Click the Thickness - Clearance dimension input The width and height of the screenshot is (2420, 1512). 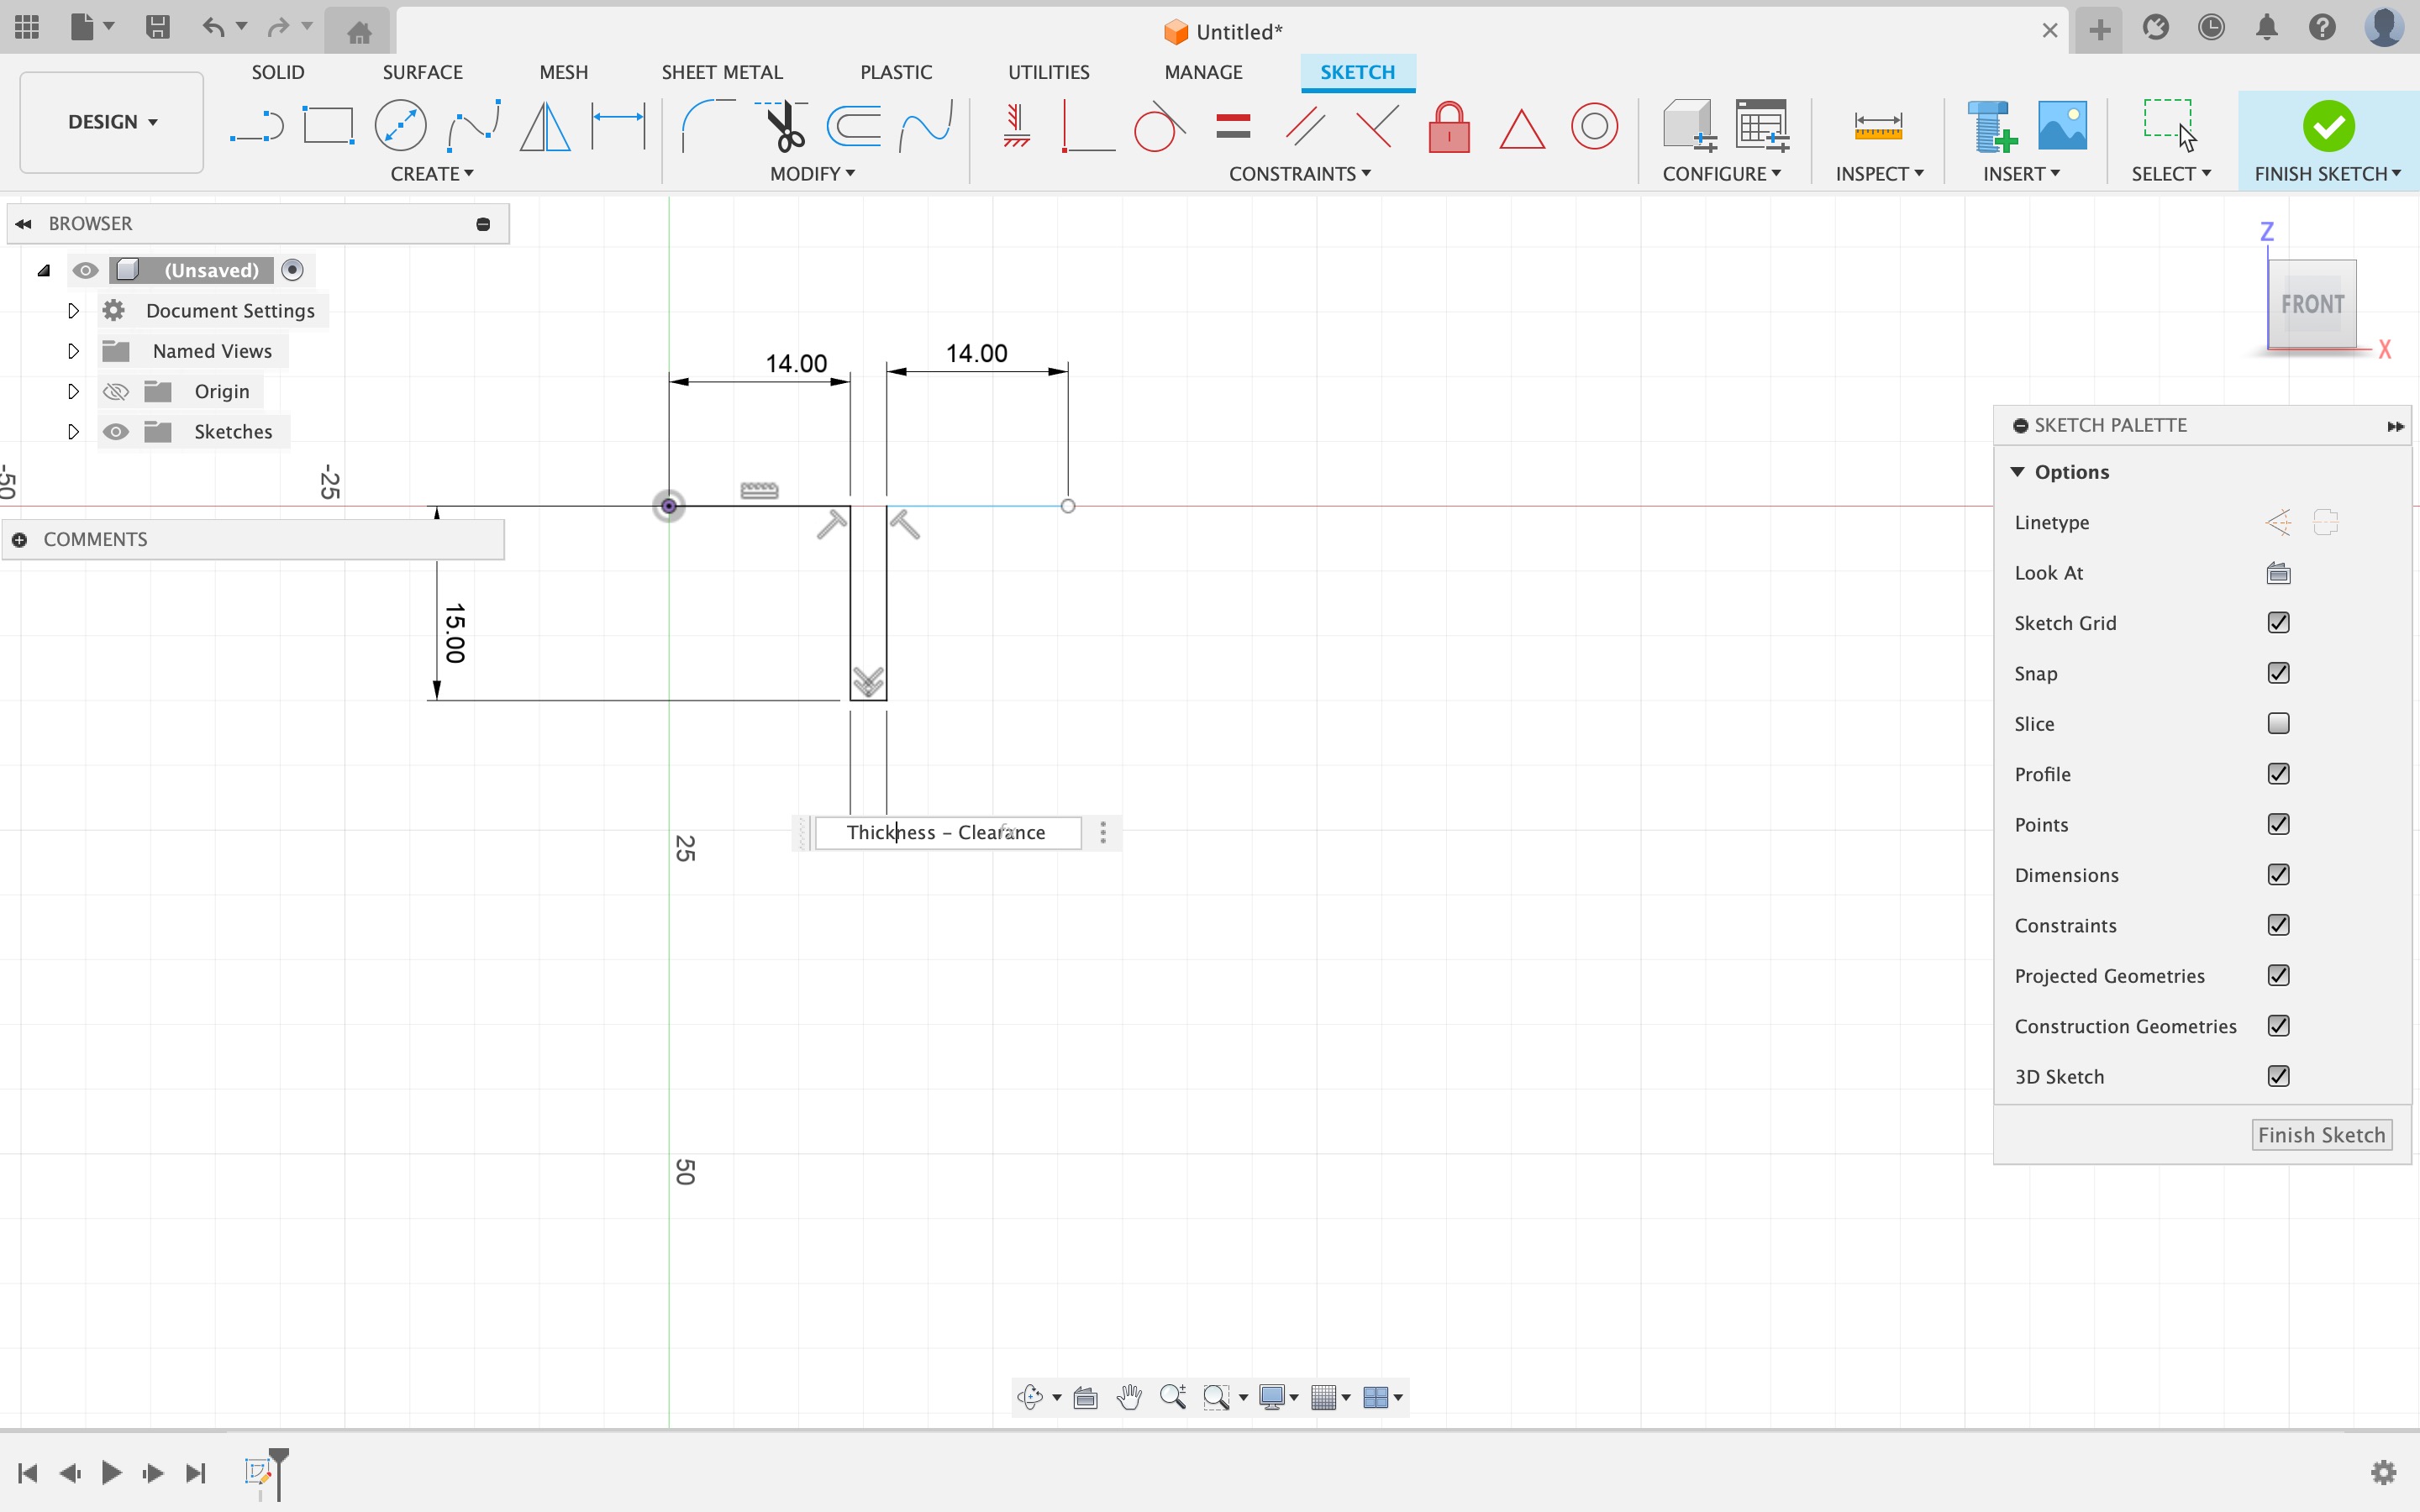pyautogui.click(x=946, y=833)
